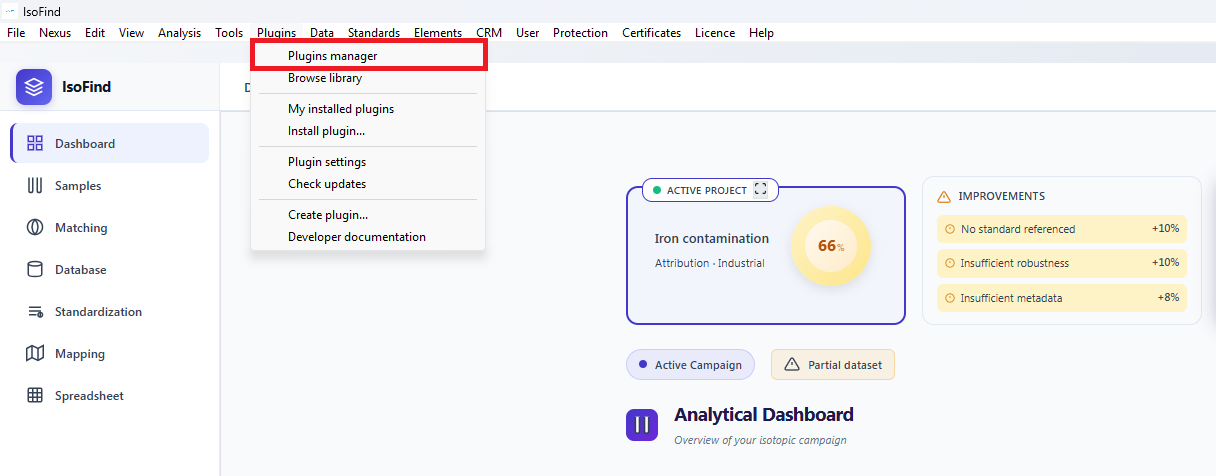Click the Partial dataset warning icon
Viewport: 1216px width, 476px height.
tap(792, 365)
